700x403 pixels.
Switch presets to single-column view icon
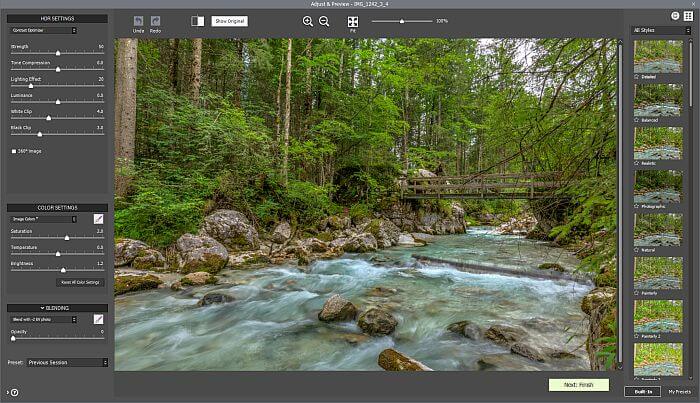675,16
